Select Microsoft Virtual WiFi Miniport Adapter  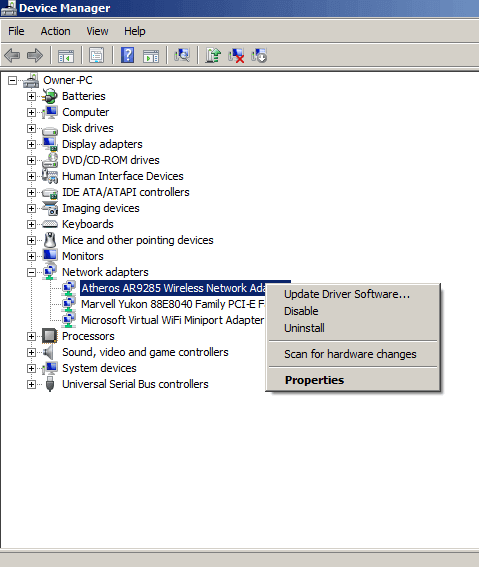[172, 320]
